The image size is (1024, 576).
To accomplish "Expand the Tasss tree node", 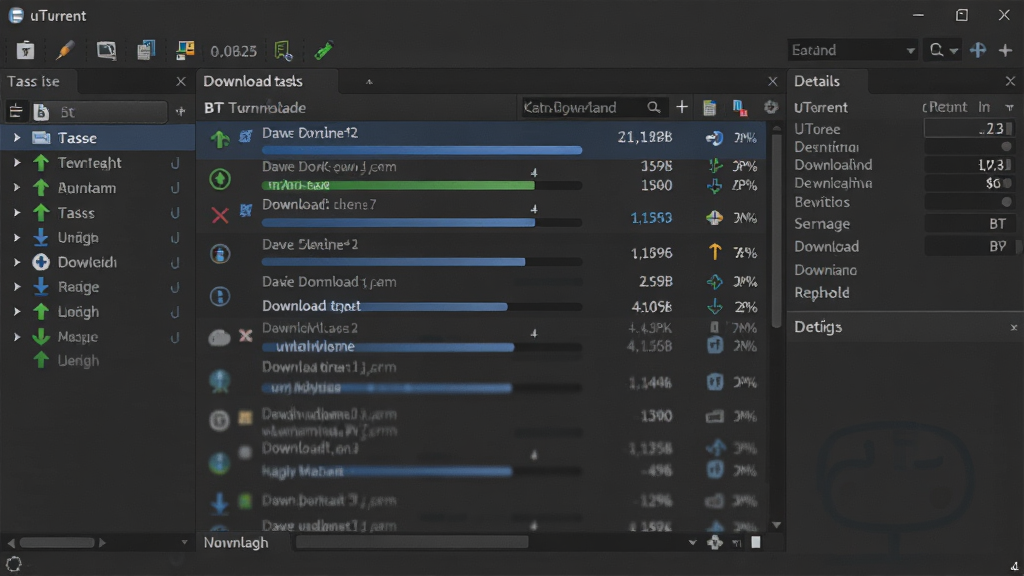I will click(x=17, y=212).
